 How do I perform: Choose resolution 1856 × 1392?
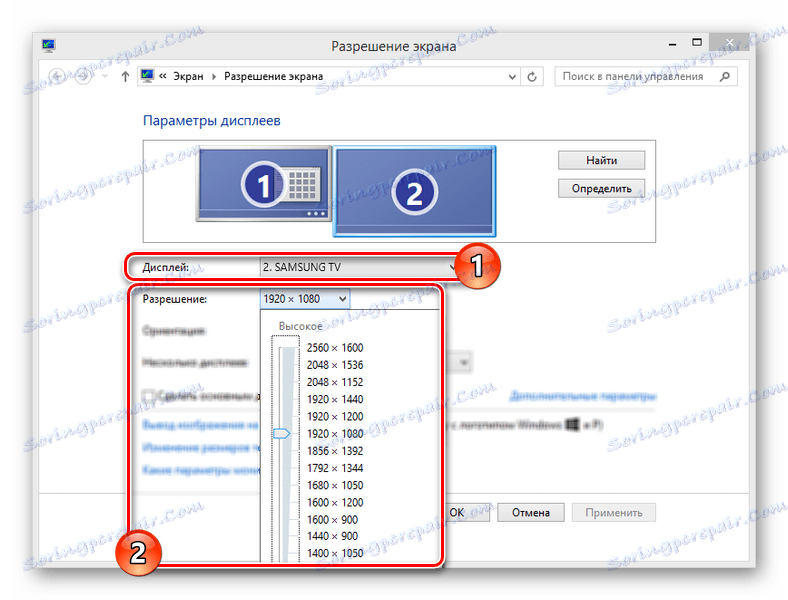pos(335,451)
